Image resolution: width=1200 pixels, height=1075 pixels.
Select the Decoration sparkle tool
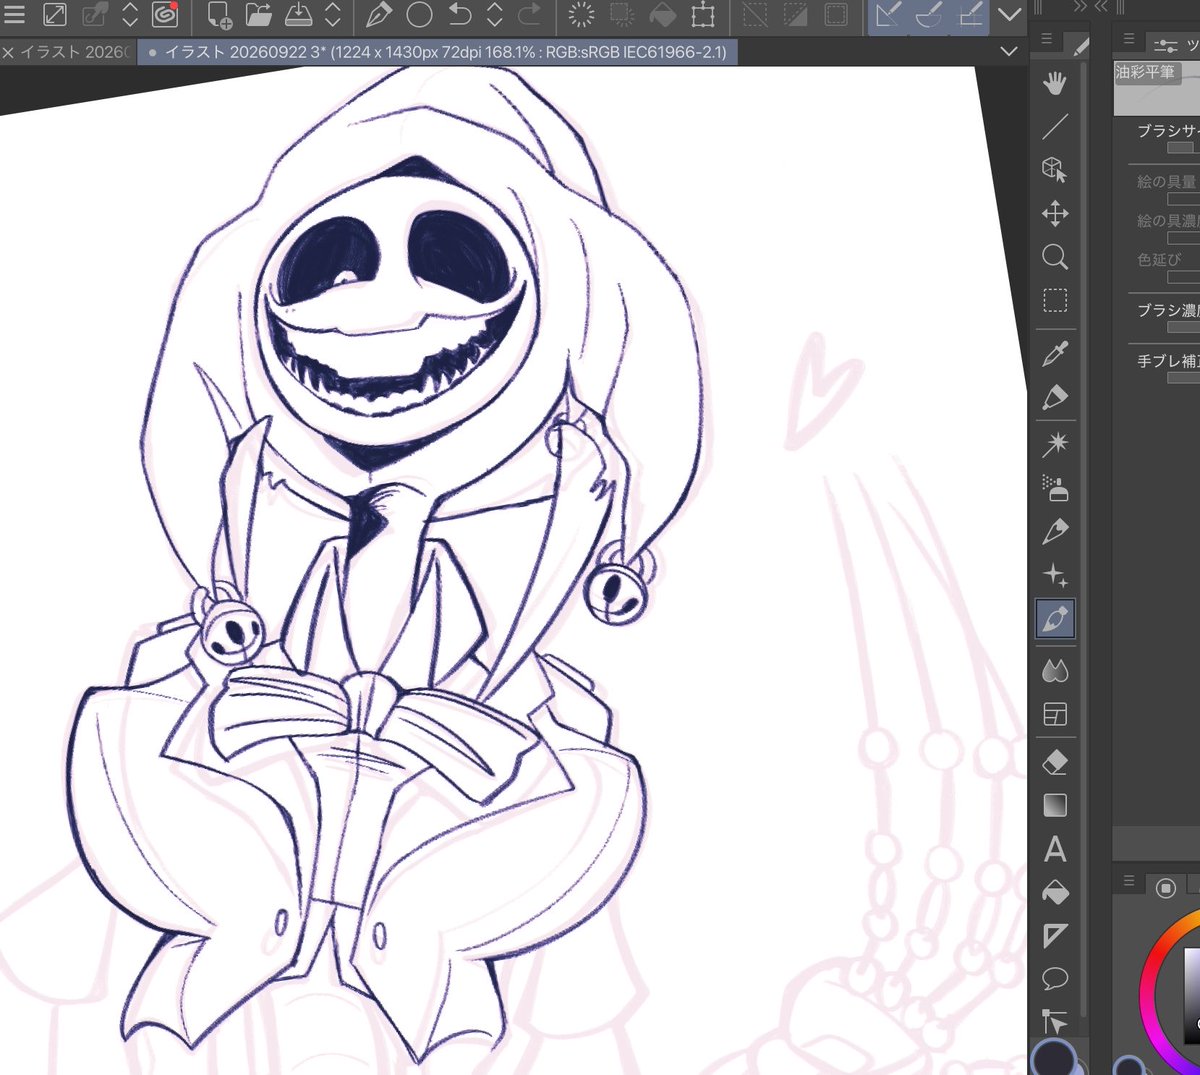[1055, 575]
